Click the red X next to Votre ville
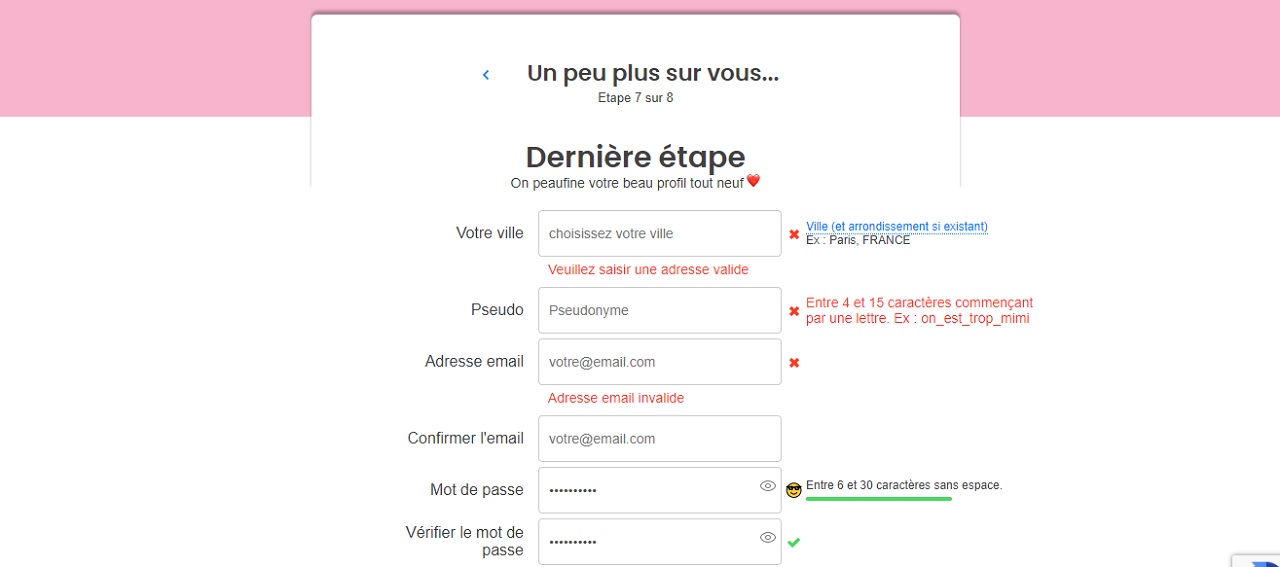 [794, 234]
